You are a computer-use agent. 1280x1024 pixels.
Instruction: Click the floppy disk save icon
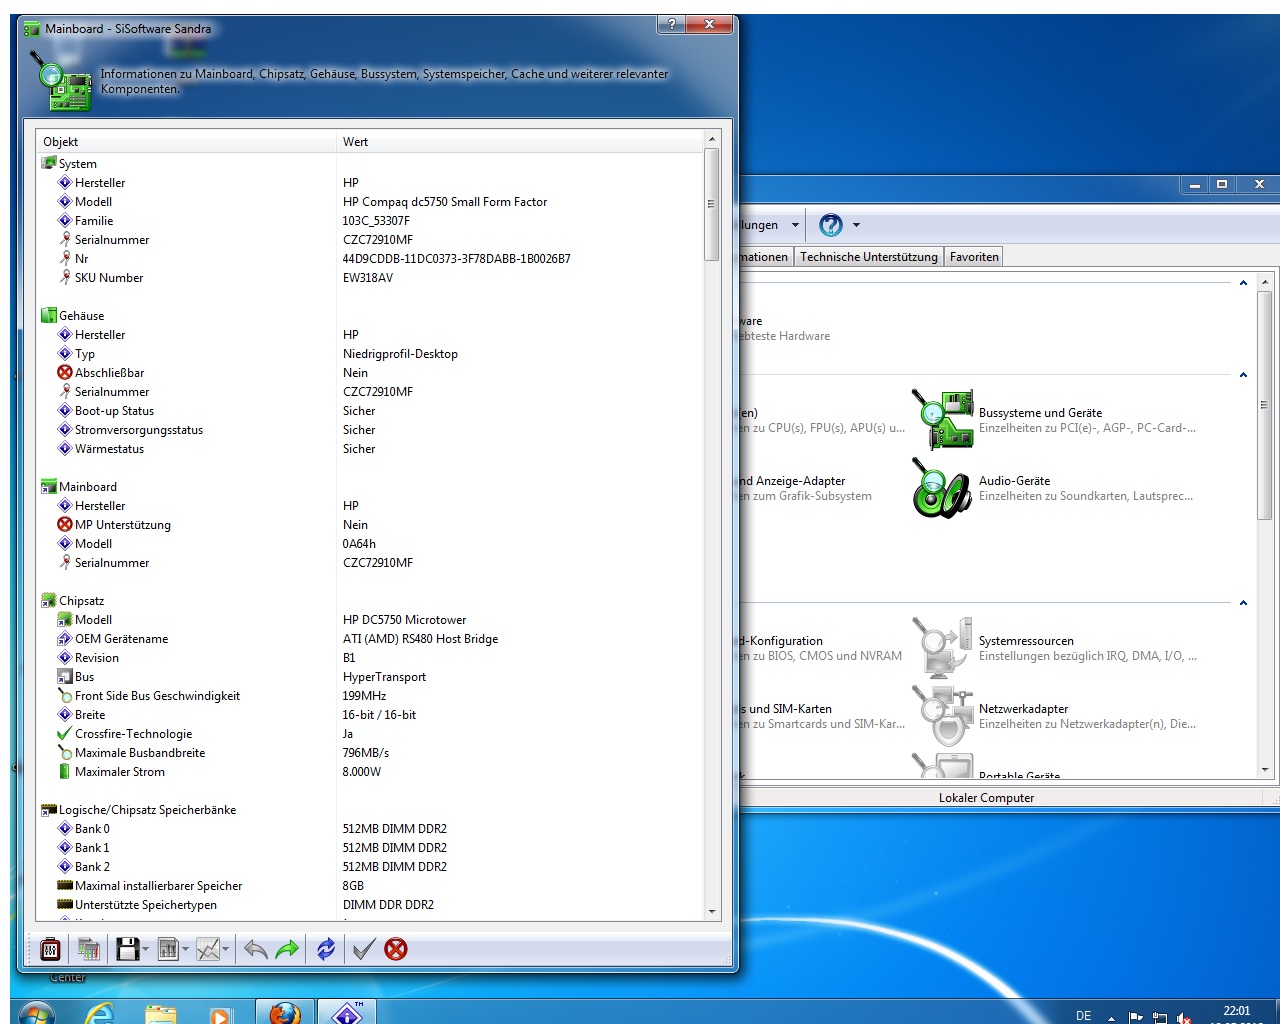tap(127, 949)
